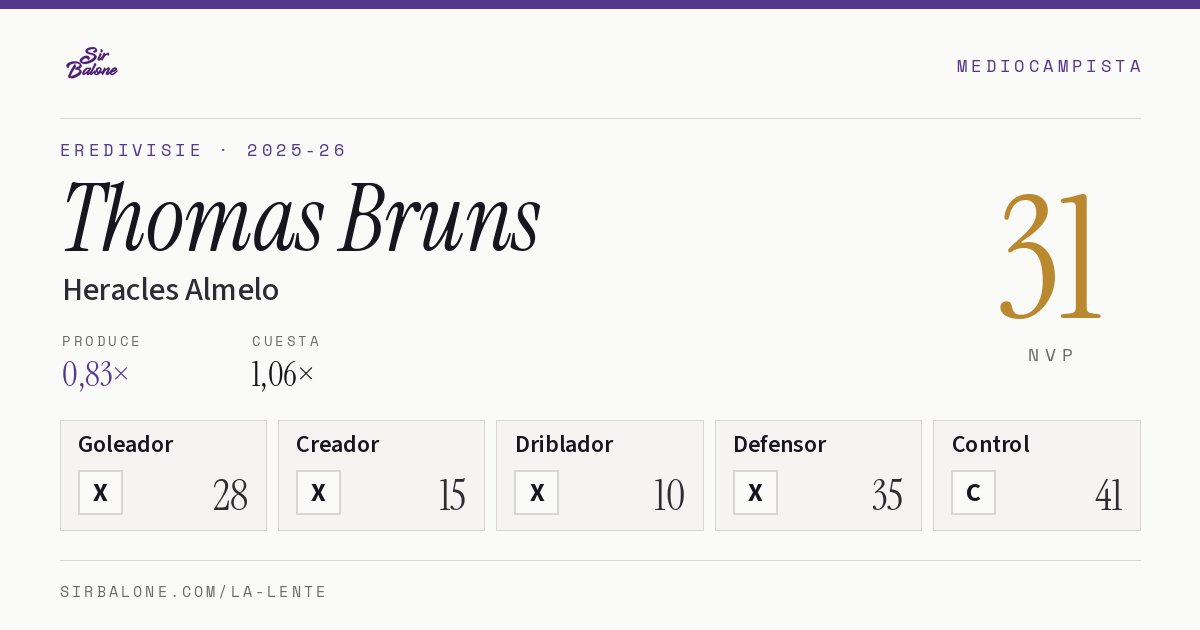This screenshot has height=630, width=1200.
Task: Click the Goleador card title
Action: [x=126, y=444]
